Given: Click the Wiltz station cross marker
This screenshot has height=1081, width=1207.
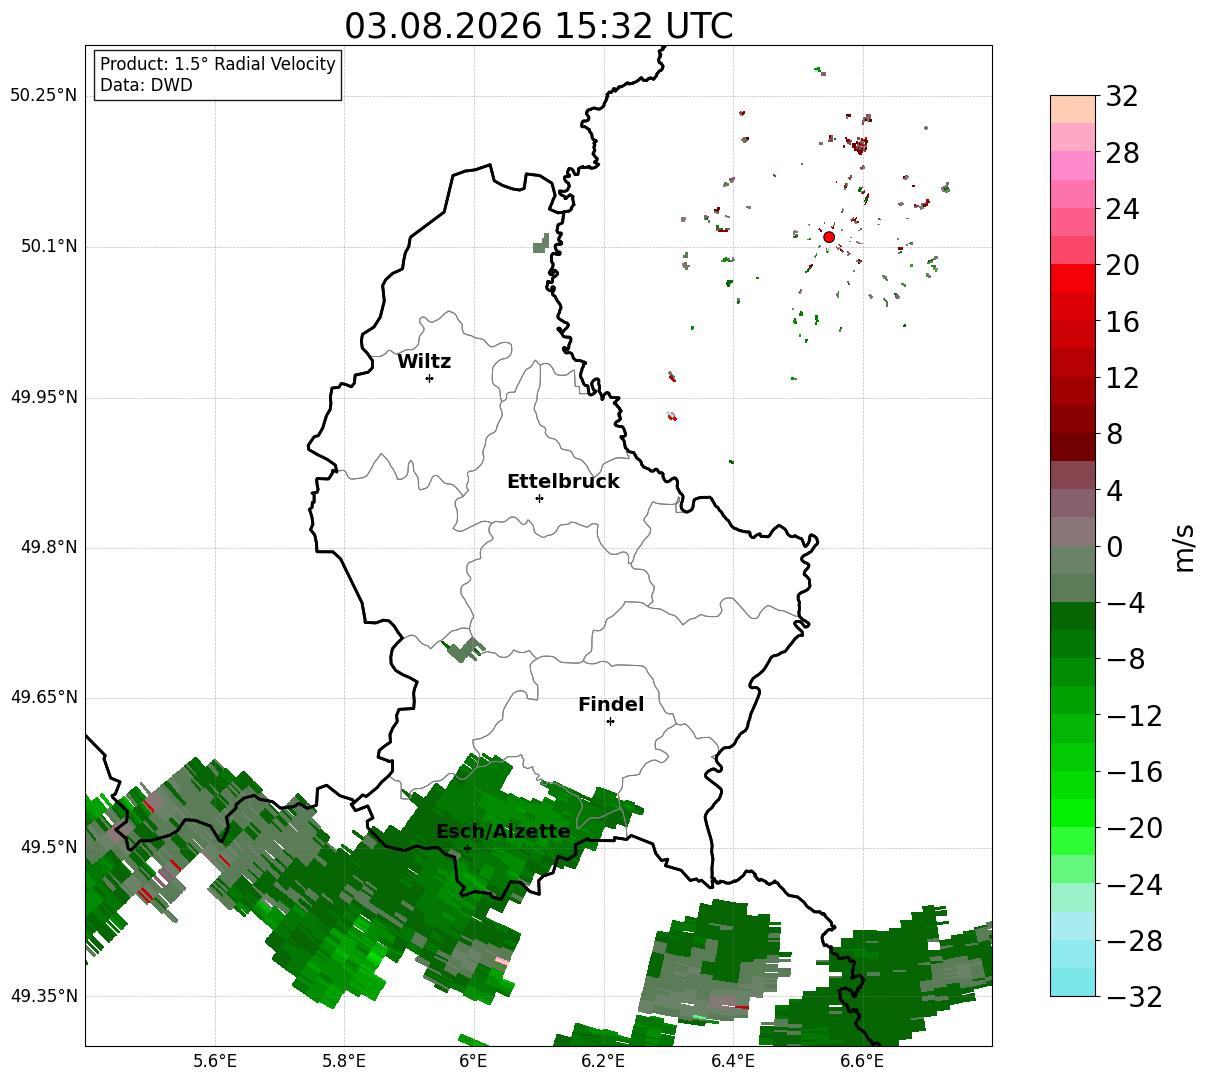Looking at the screenshot, I should click(x=429, y=378).
